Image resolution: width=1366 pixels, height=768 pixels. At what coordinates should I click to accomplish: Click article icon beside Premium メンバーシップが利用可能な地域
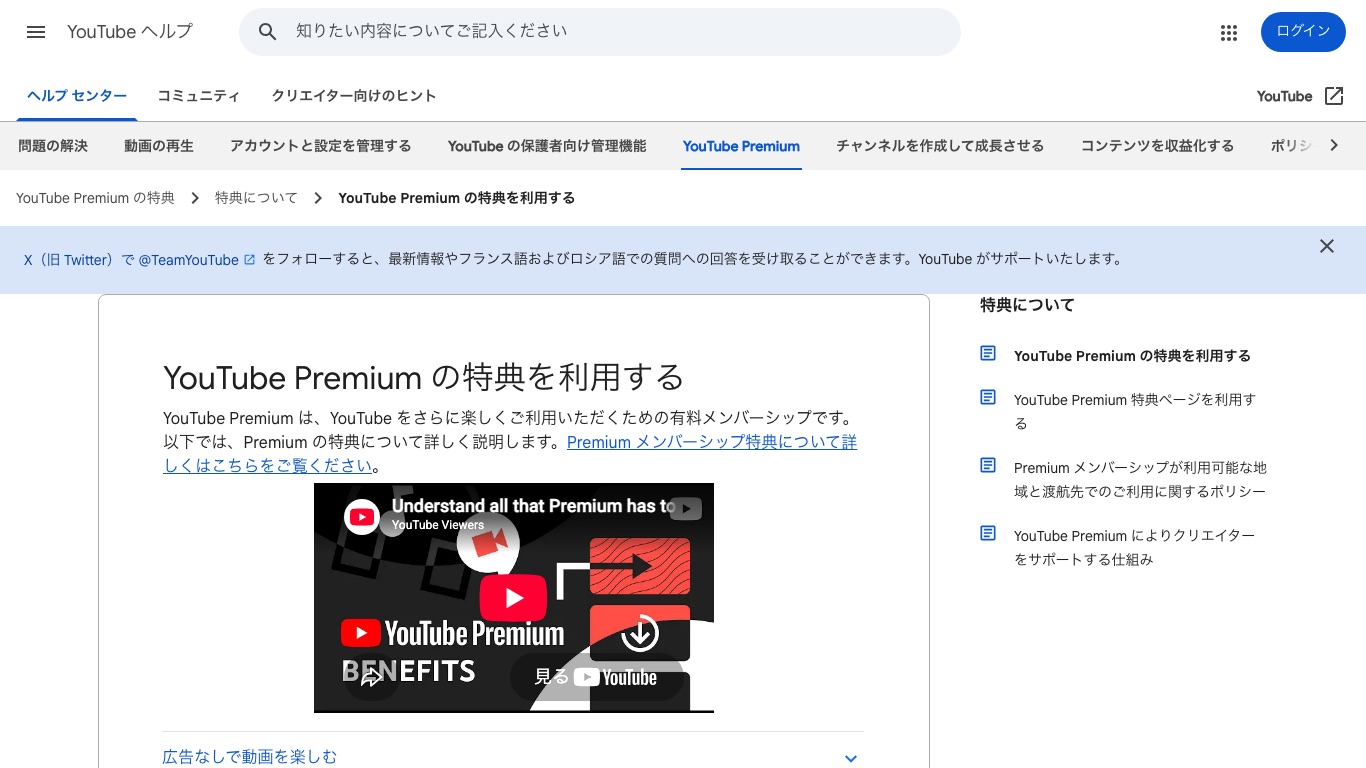(x=988, y=465)
